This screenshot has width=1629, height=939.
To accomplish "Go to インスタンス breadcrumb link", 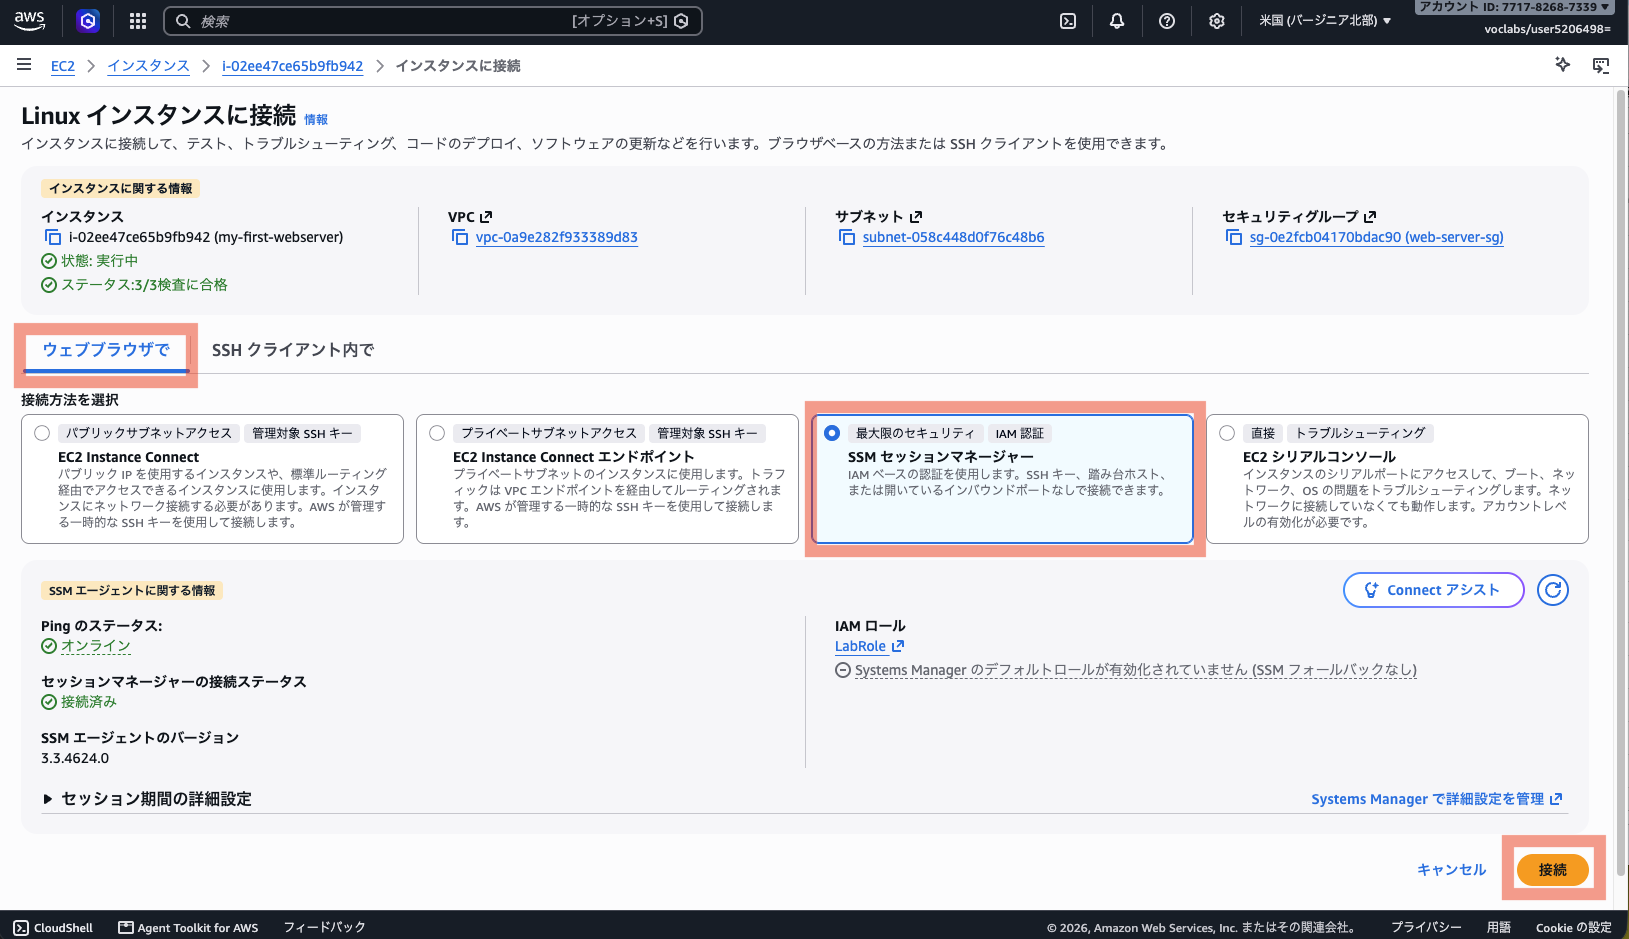I will 149,66.
